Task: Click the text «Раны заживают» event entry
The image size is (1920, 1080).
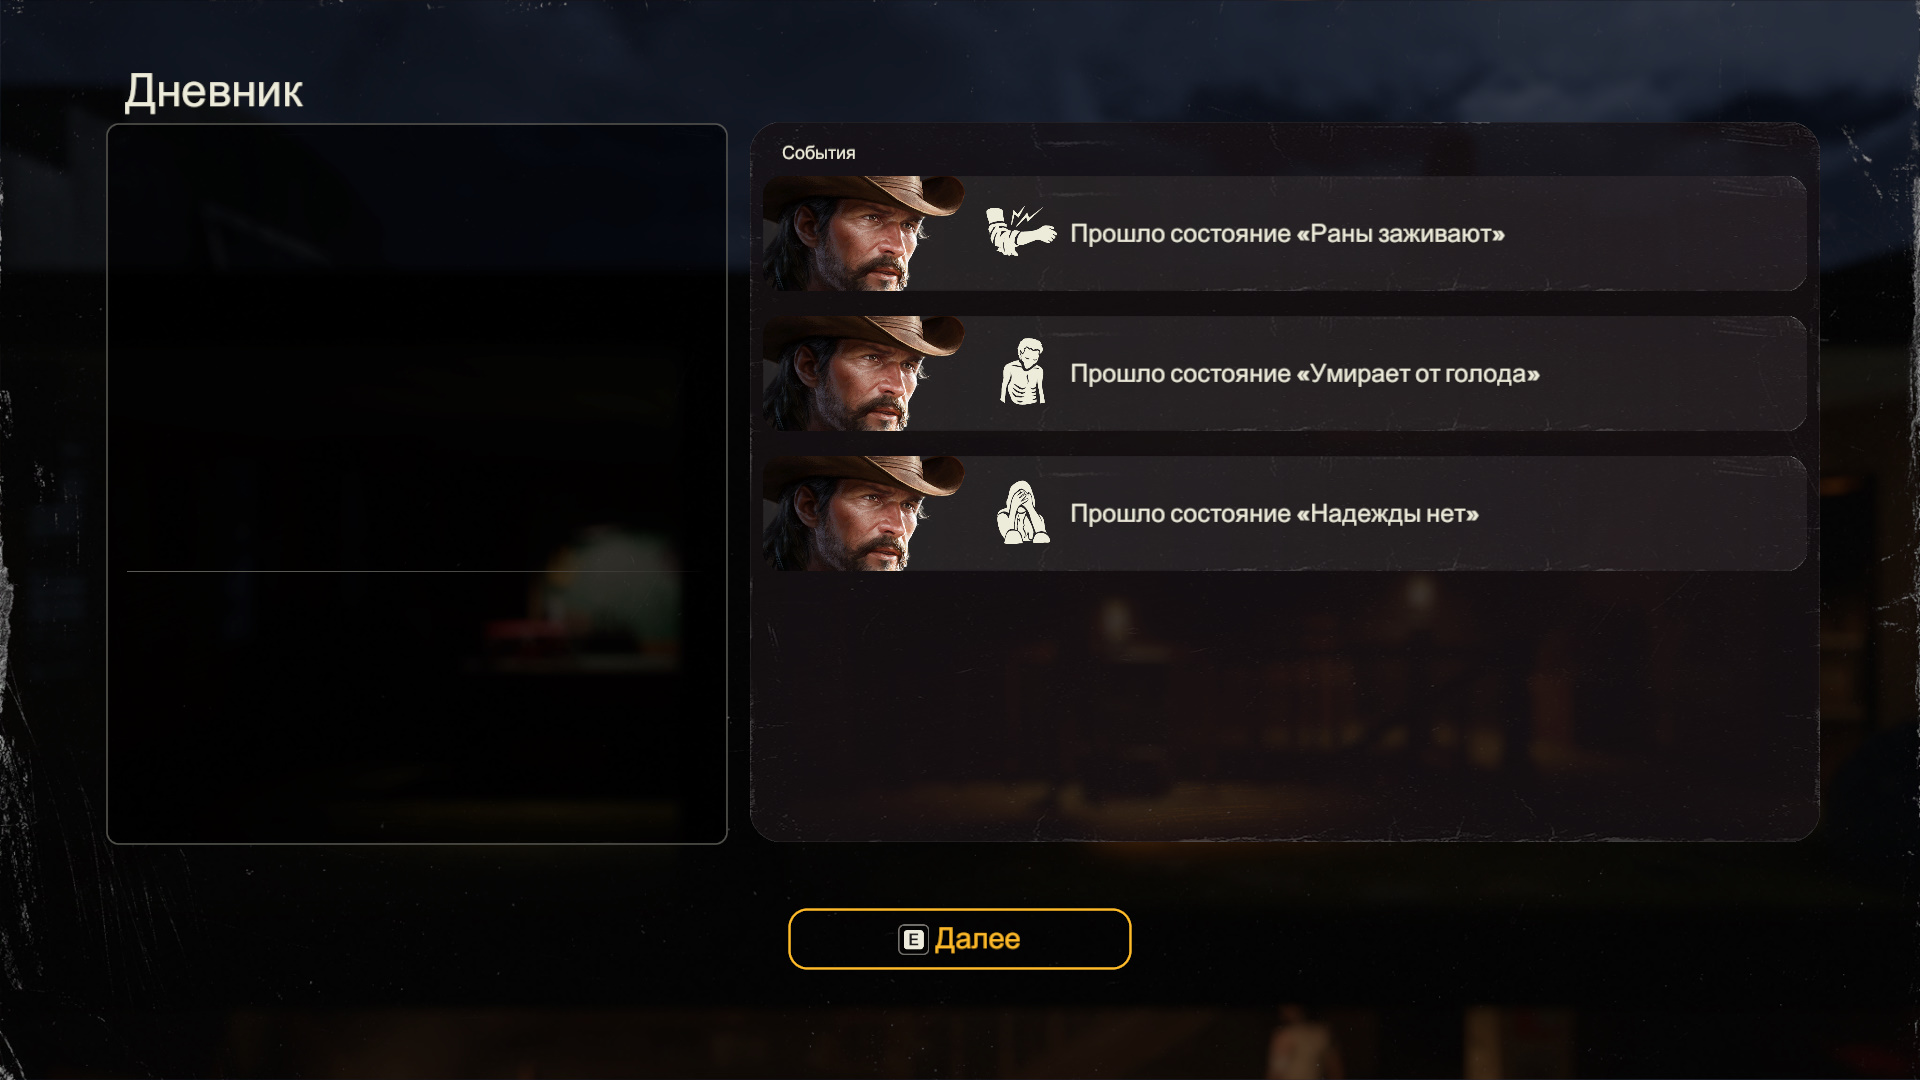Action: (x=1287, y=234)
